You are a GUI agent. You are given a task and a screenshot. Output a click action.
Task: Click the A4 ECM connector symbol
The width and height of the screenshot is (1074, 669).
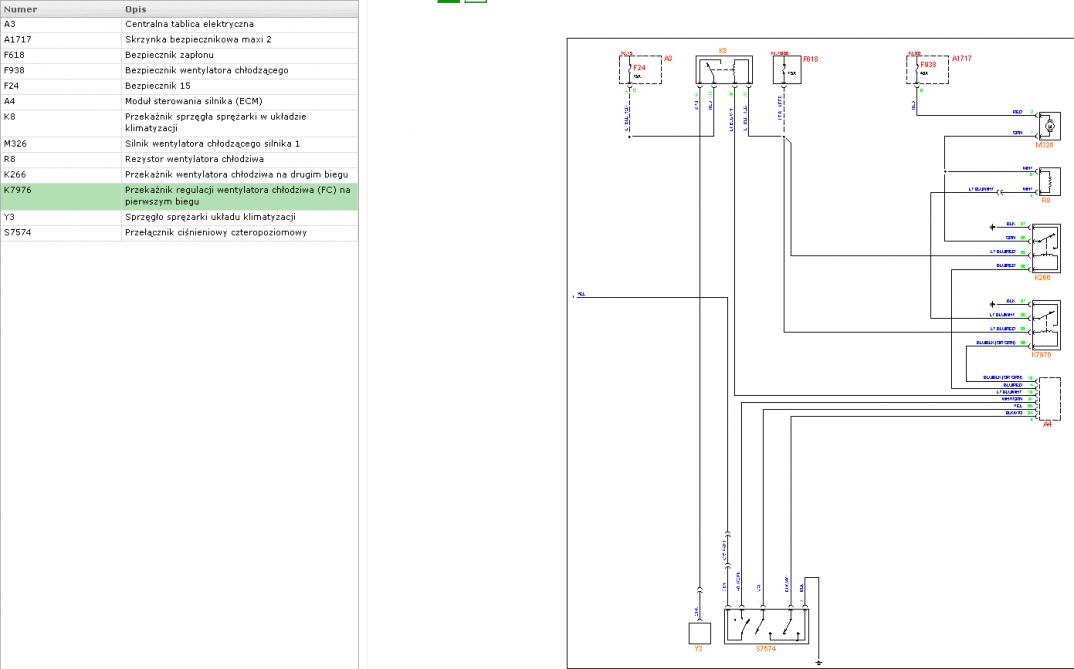click(1049, 397)
